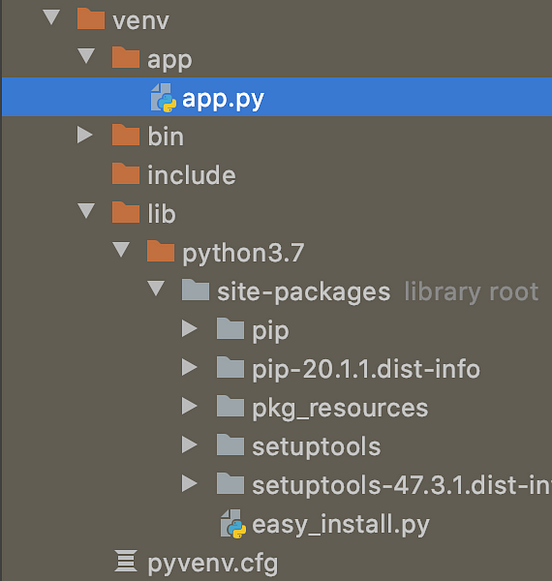Click the Python icon next to easy_install.py
Image resolution: width=552 pixels, height=581 pixels.
[x=233, y=524]
